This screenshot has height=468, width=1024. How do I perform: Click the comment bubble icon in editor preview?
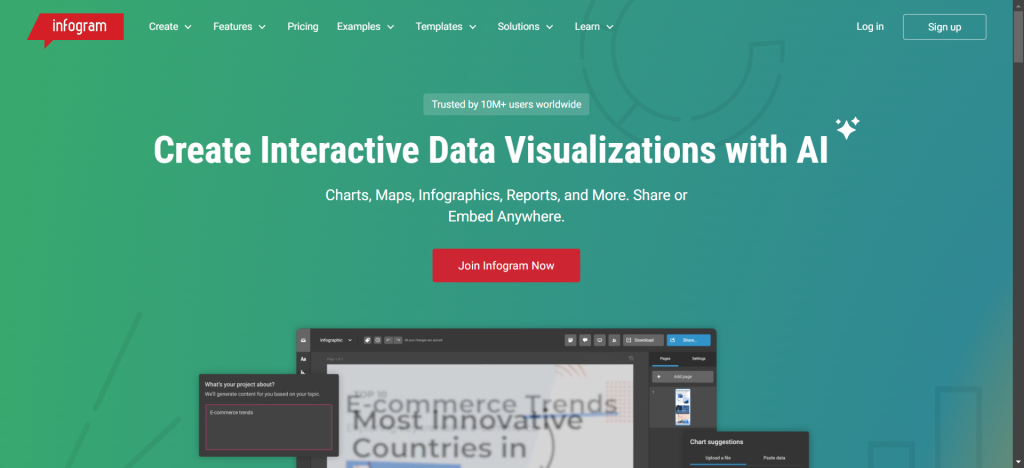pyautogui.click(x=585, y=340)
